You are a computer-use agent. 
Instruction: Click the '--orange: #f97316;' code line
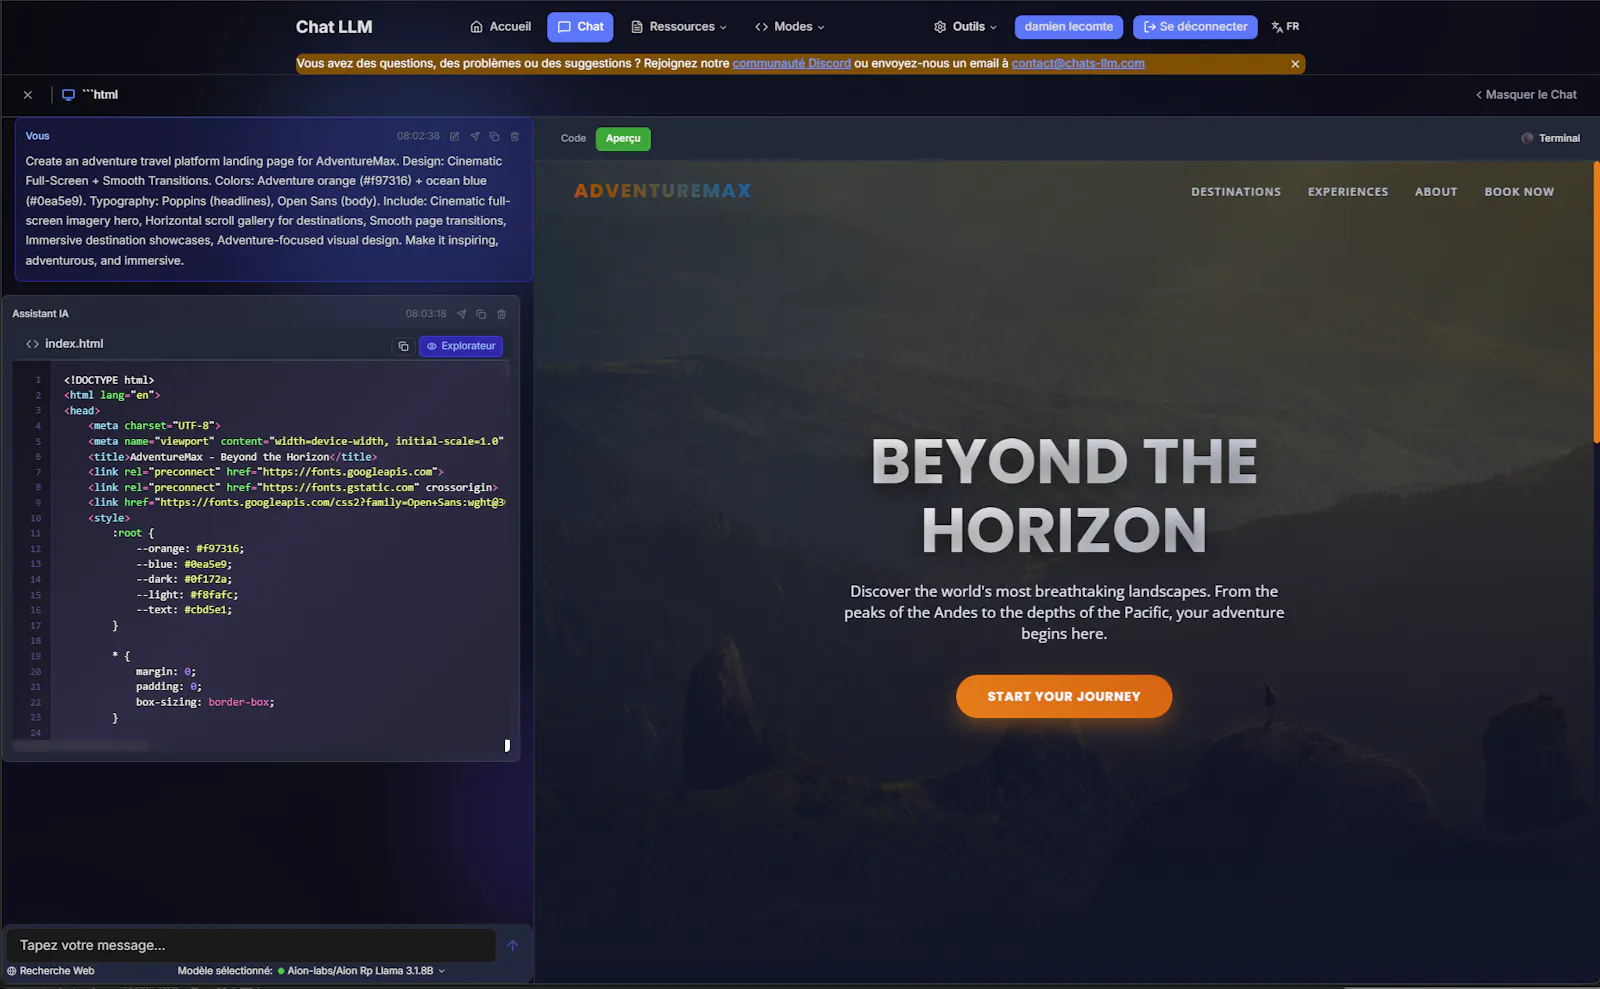[x=190, y=549]
